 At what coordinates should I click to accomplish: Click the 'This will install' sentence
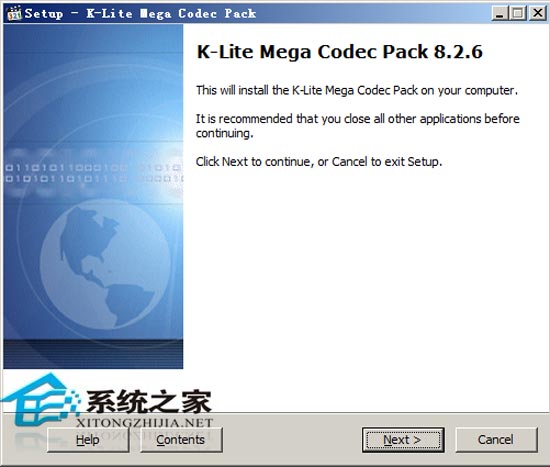(357, 91)
